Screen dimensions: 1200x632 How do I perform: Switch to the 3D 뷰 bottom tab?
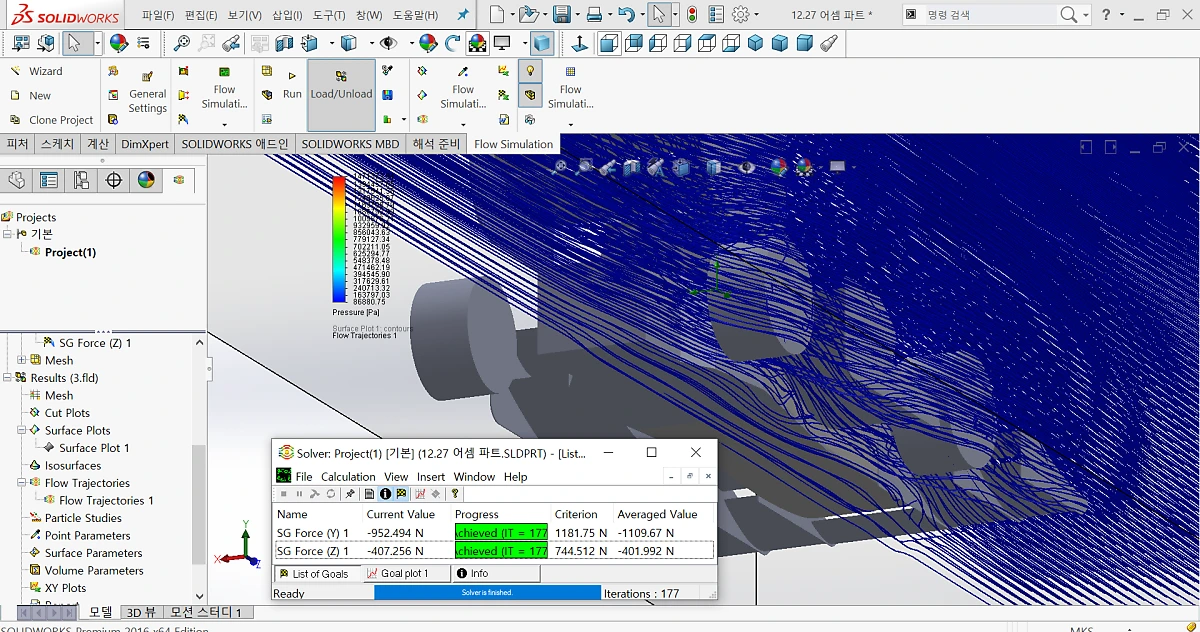pos(141,612)
